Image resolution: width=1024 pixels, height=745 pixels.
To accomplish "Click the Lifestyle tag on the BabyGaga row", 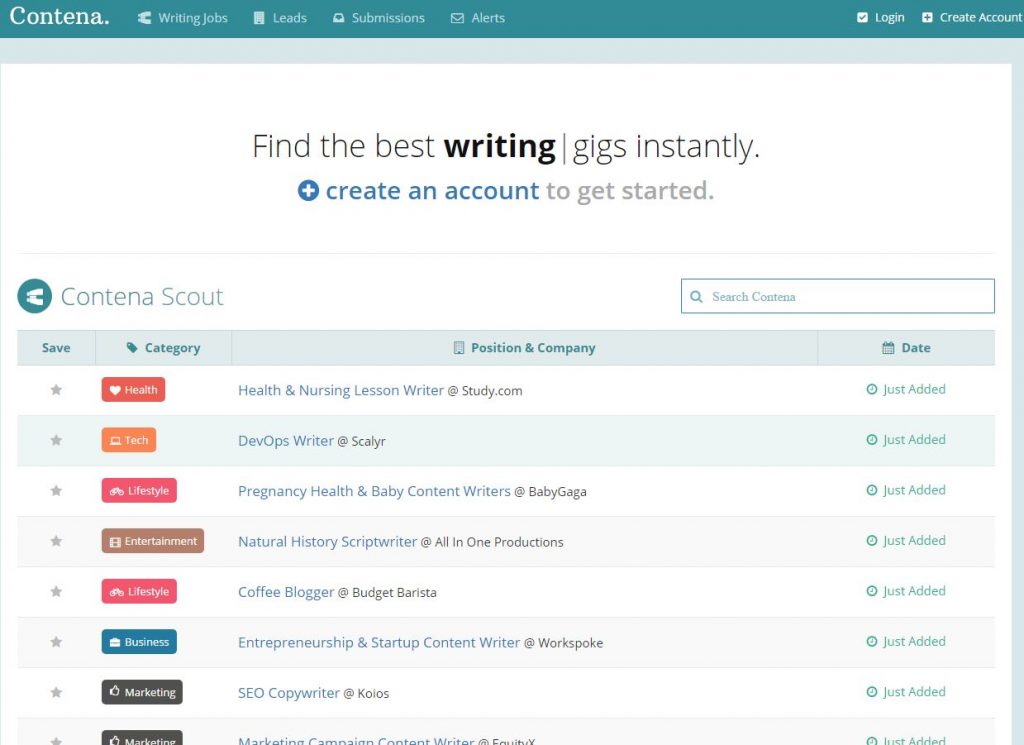I will coord(139,490).
